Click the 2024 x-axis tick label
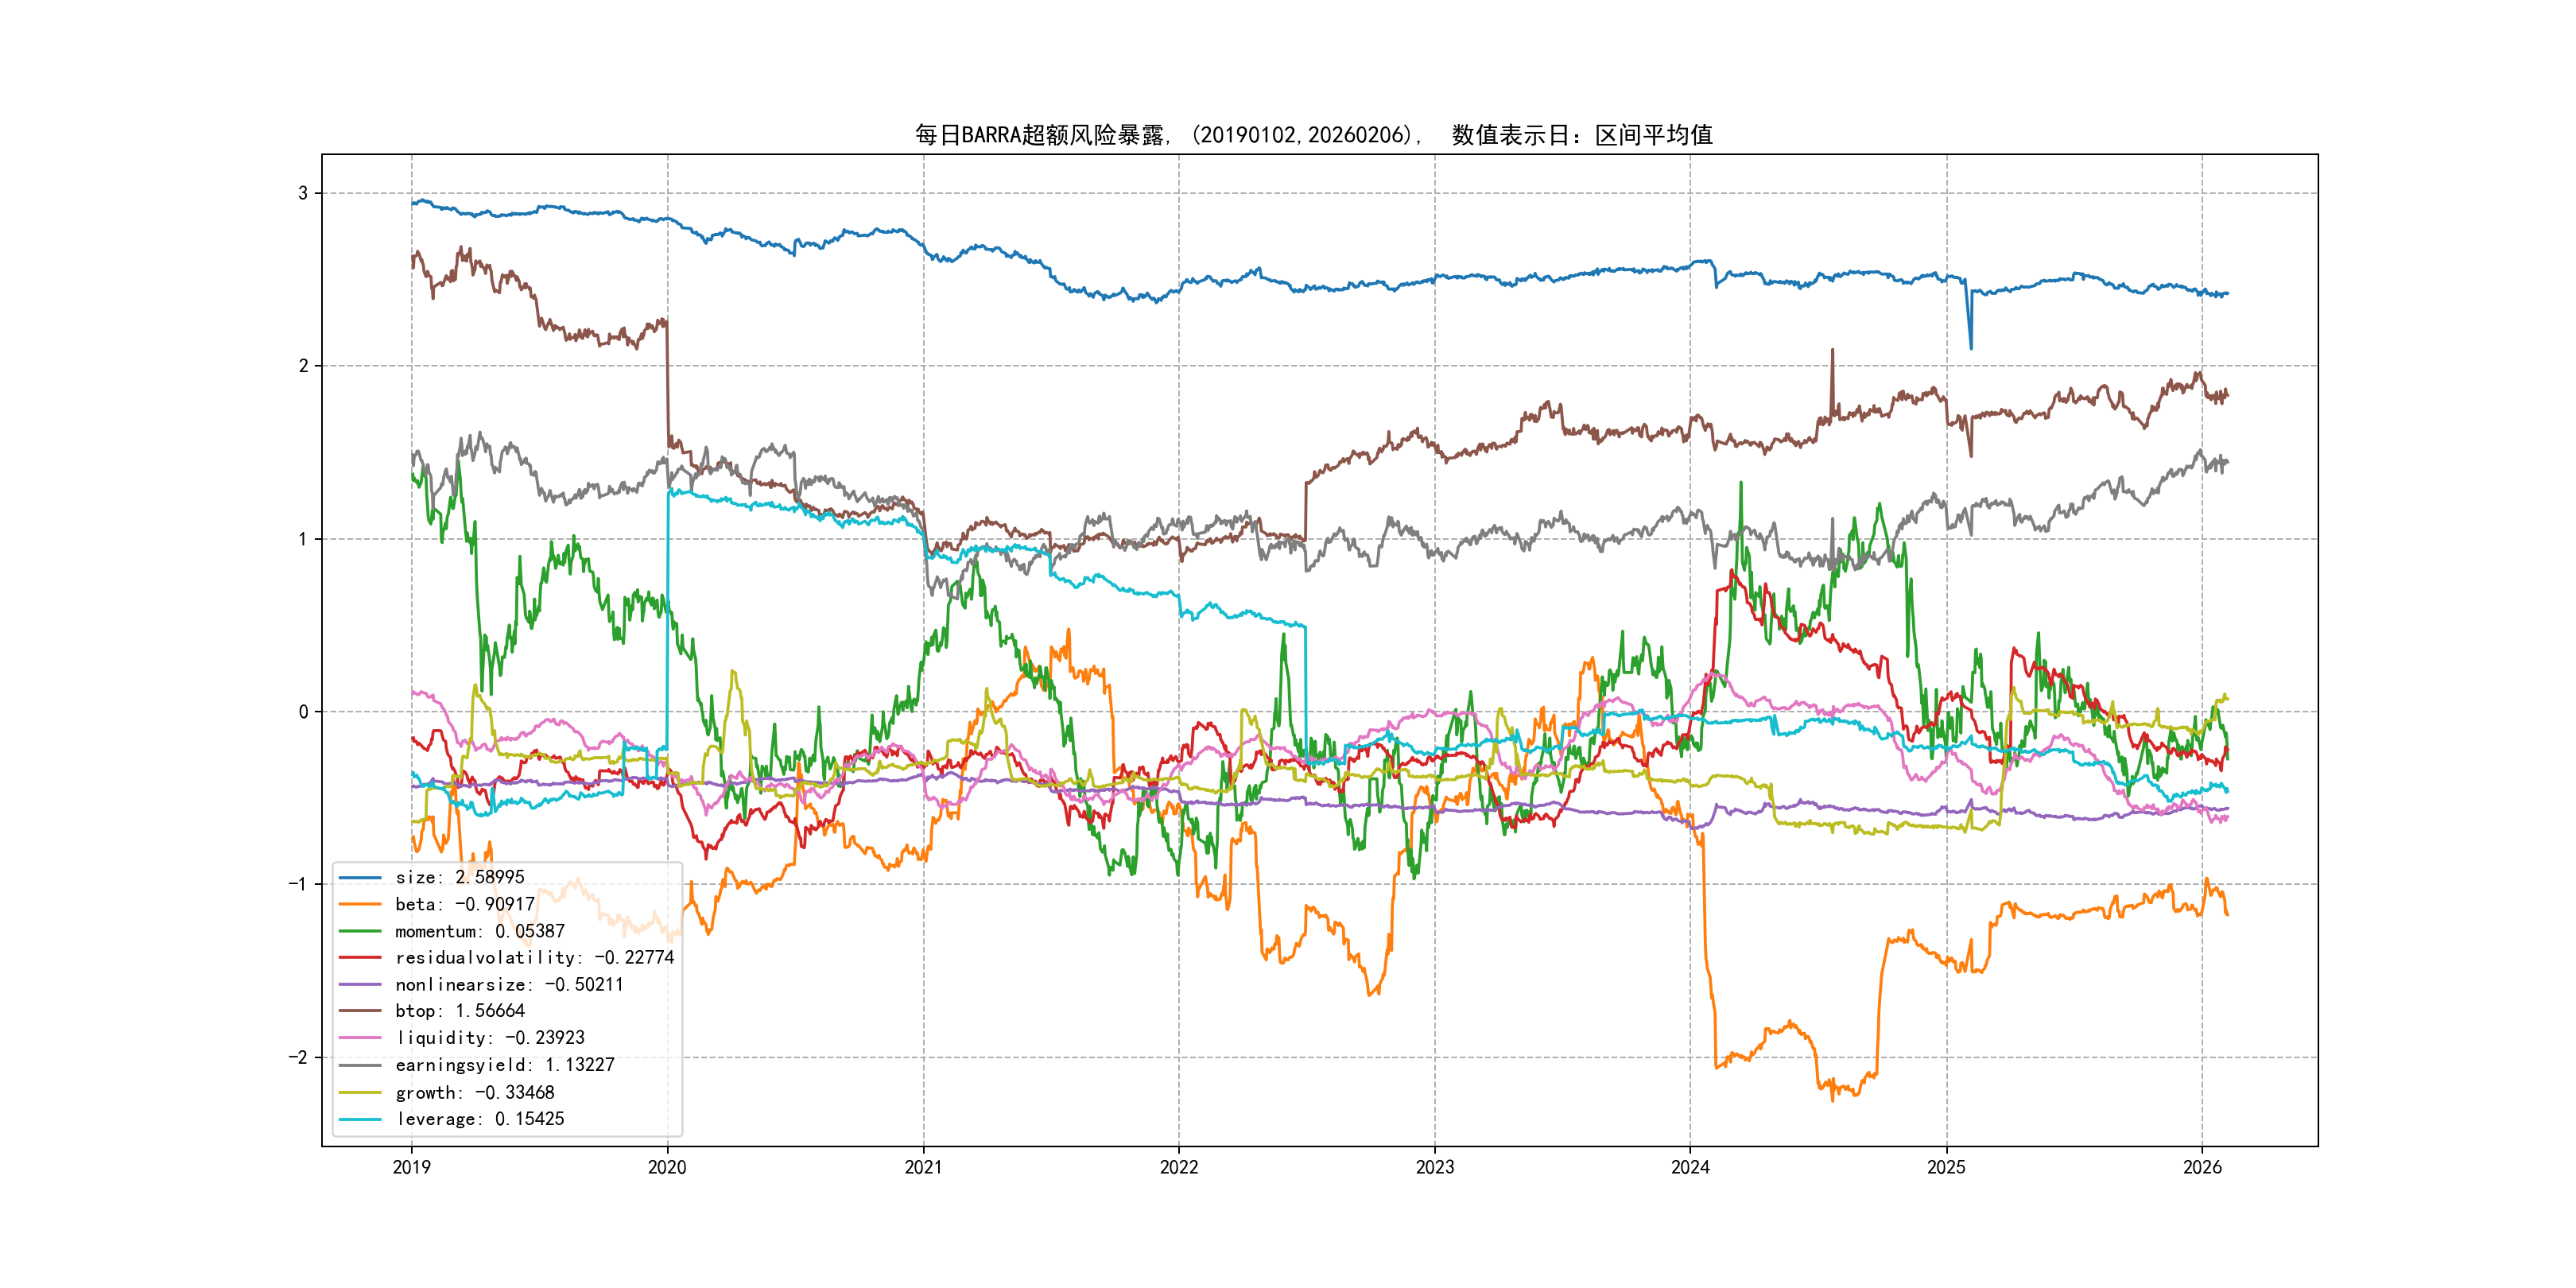Image resolution: width=2576 pixels, height=1288 pixels. [x=1690, y=1167]
